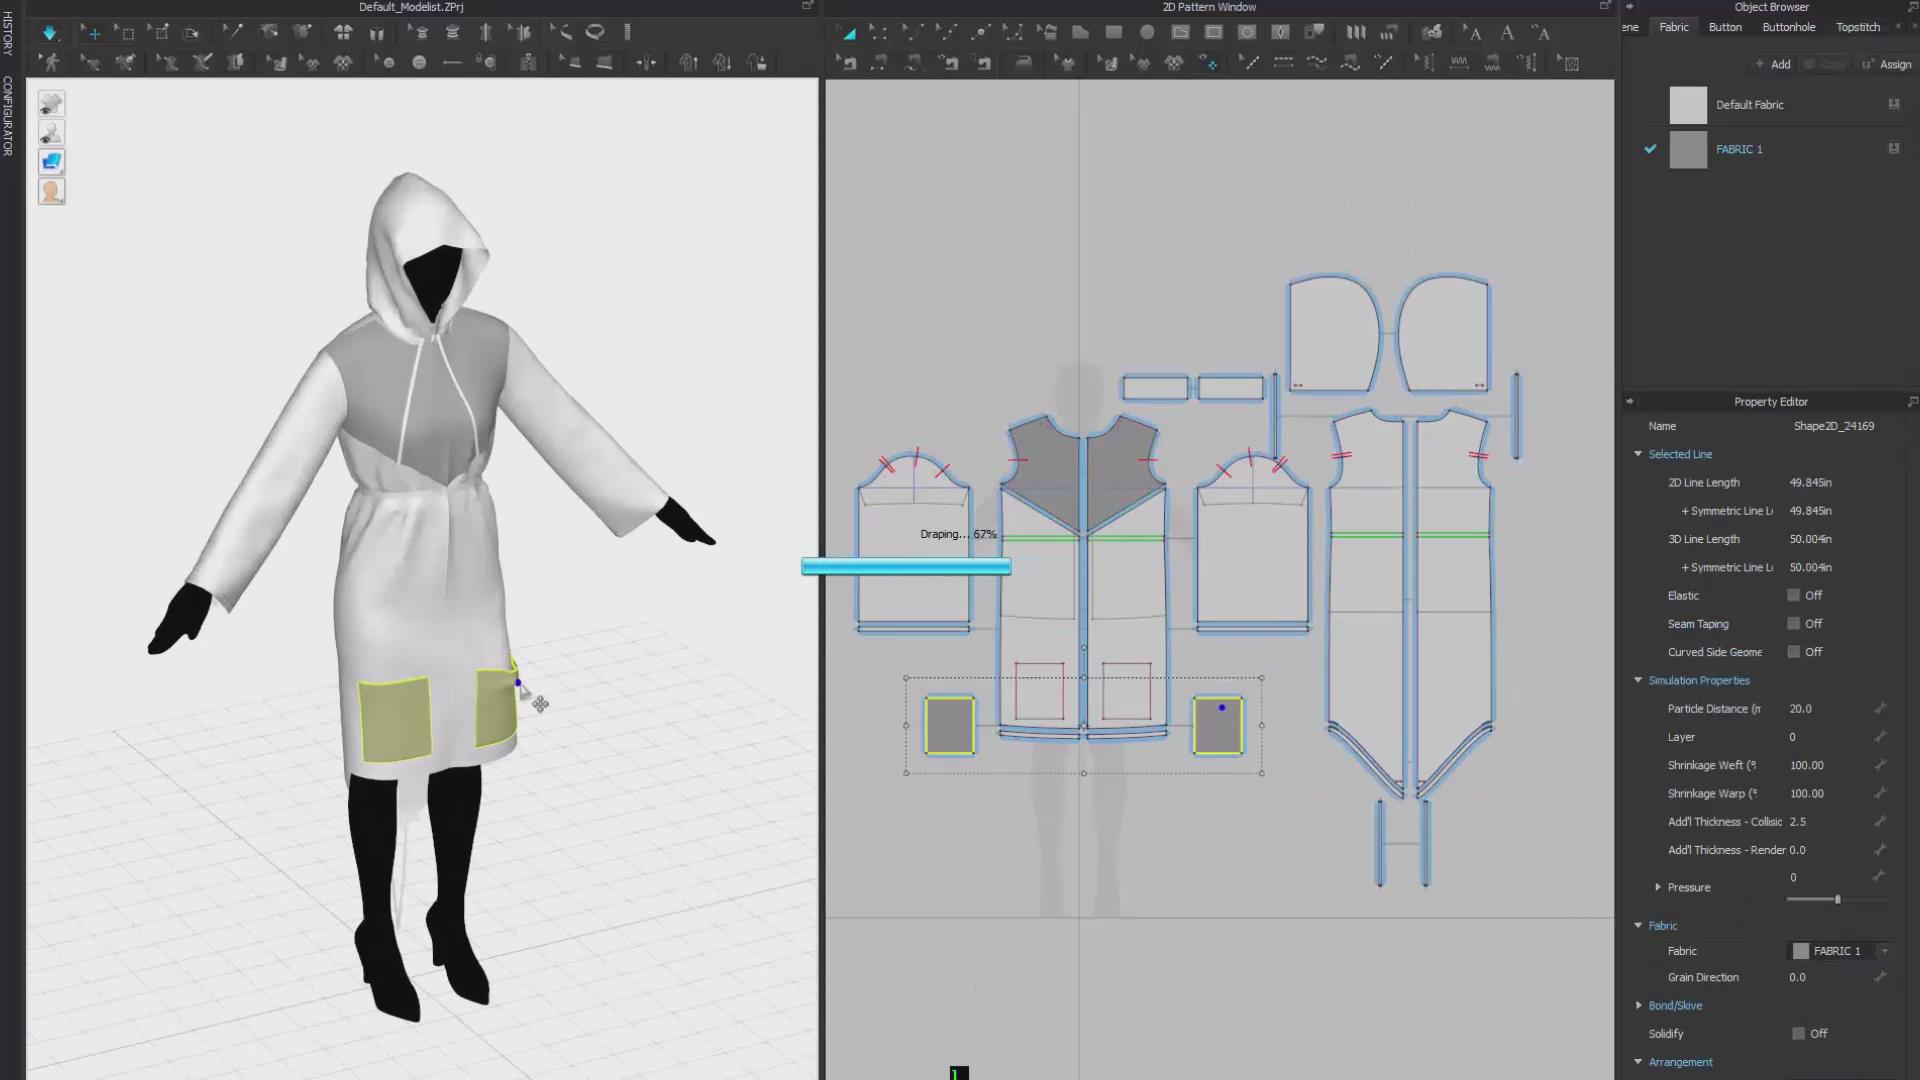Switch to the Button tab
Screen dimensions: 1920x1080
(1725, 27)
